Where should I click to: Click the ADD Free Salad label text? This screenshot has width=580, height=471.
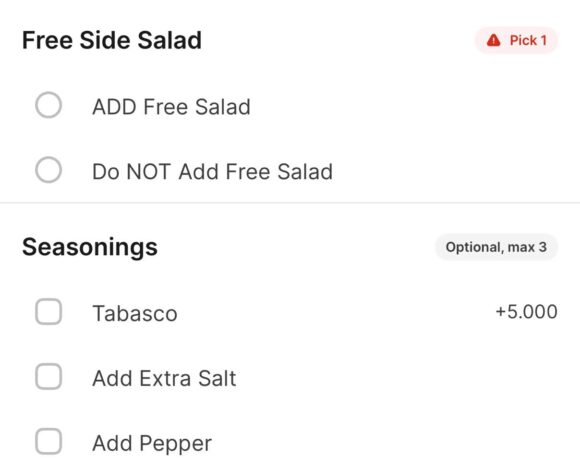click(171, 107)
